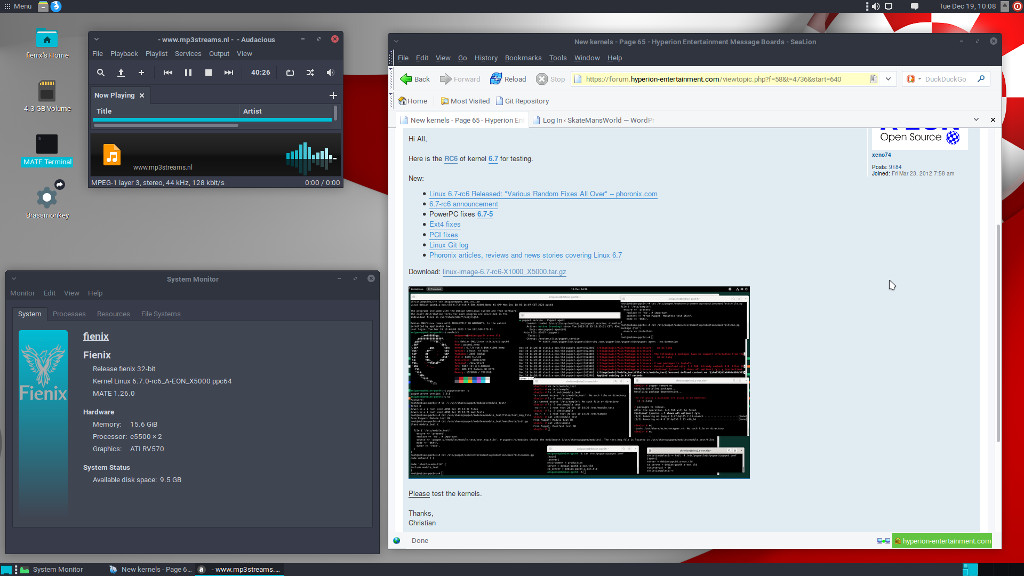Click the Forward navigation button

tap(460, 79)
